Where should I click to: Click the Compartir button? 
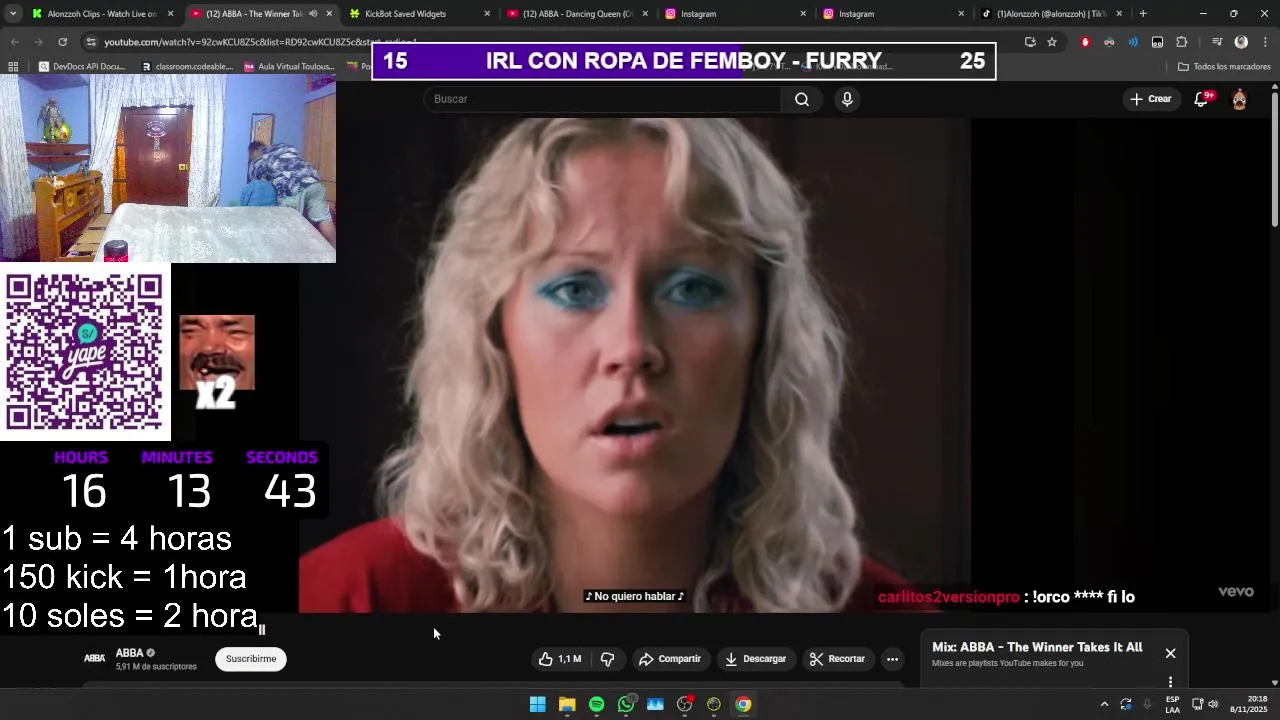coord(670,659)
